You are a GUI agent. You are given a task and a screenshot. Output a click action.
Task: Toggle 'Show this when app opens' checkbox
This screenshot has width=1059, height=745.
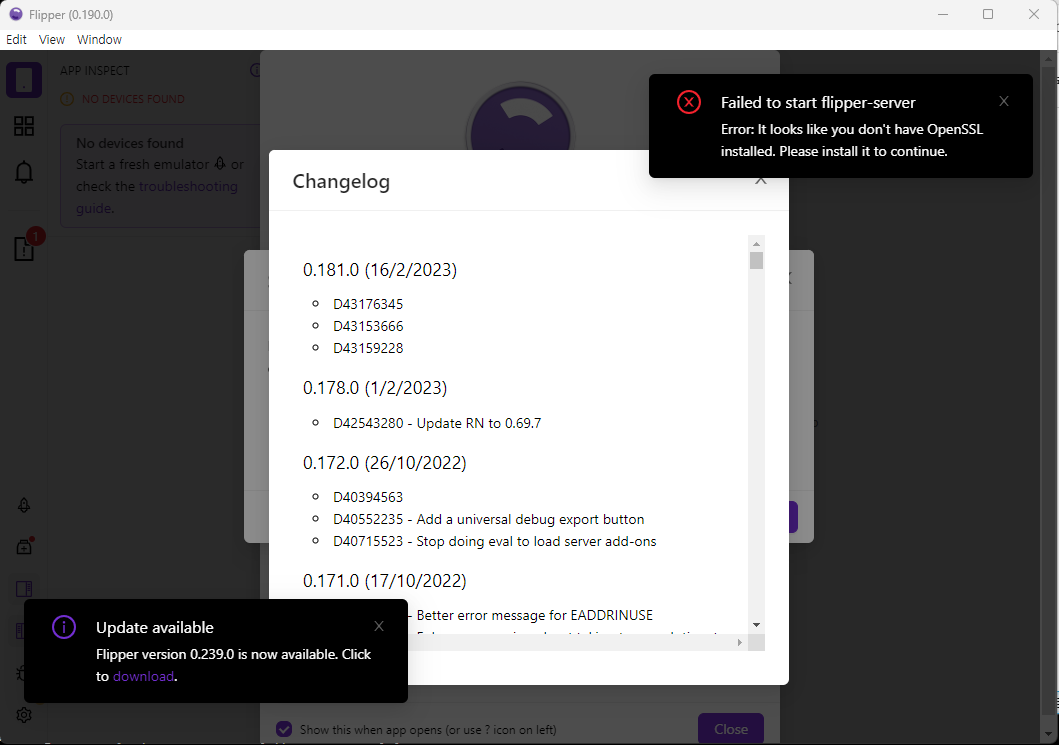[x=284, y=729]
